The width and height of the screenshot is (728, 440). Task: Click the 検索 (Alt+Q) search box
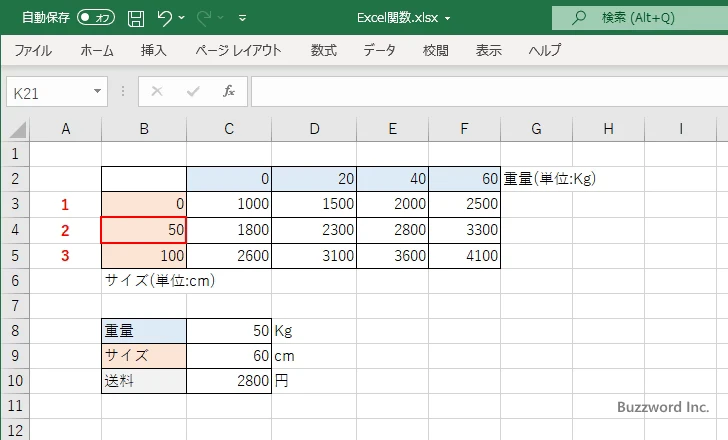coord(640,18)
